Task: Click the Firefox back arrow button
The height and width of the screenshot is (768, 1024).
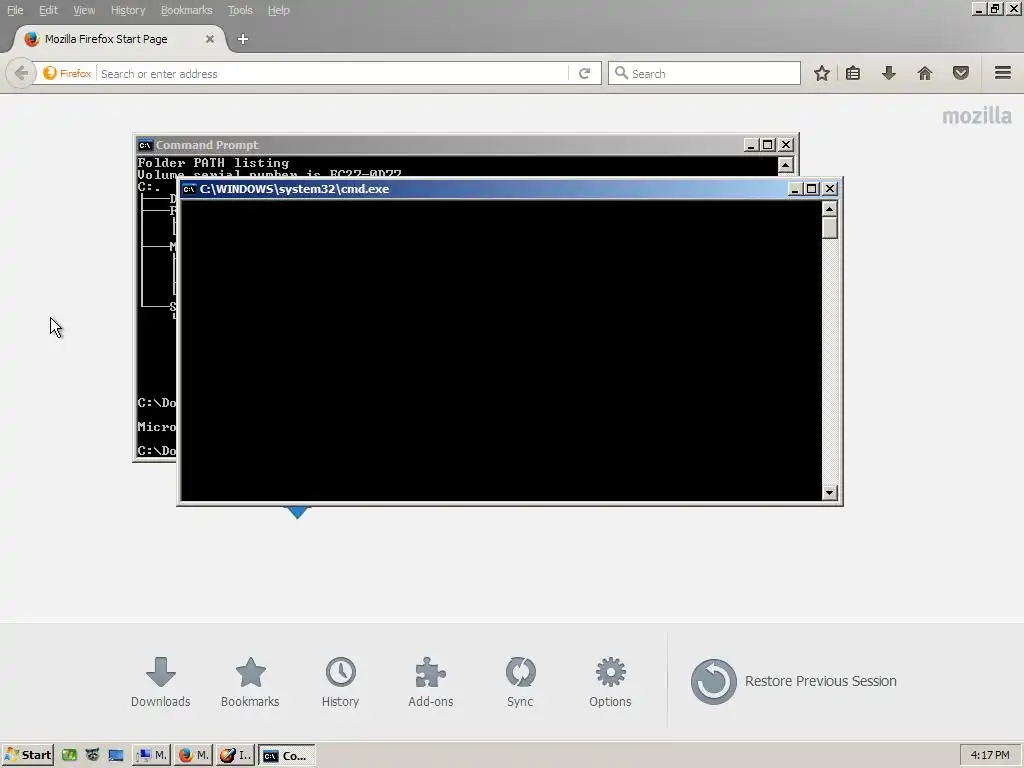Action: [20, 73]
